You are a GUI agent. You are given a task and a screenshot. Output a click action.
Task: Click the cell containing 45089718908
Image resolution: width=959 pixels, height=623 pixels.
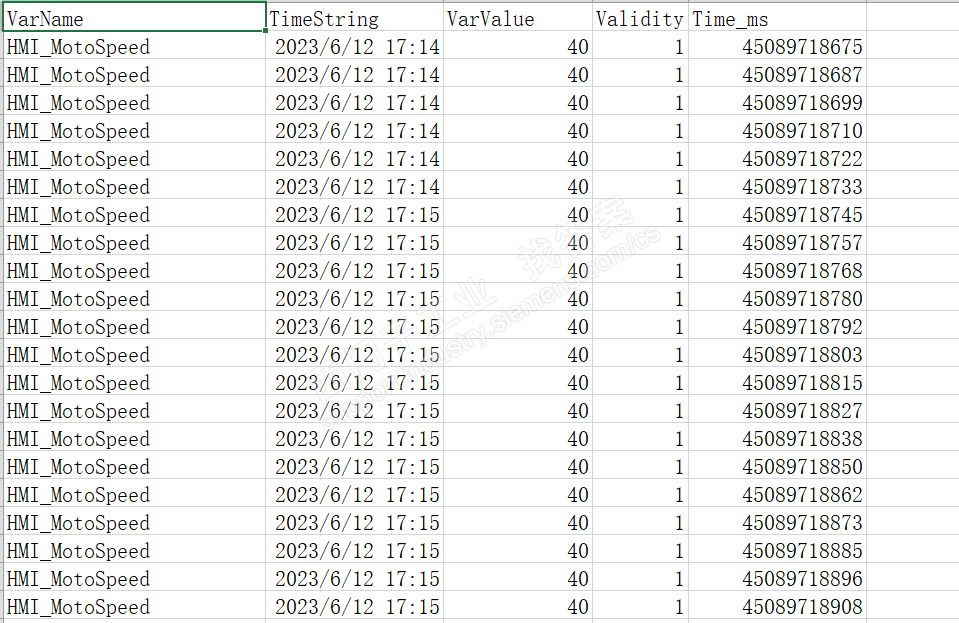(x=777, y=606)
